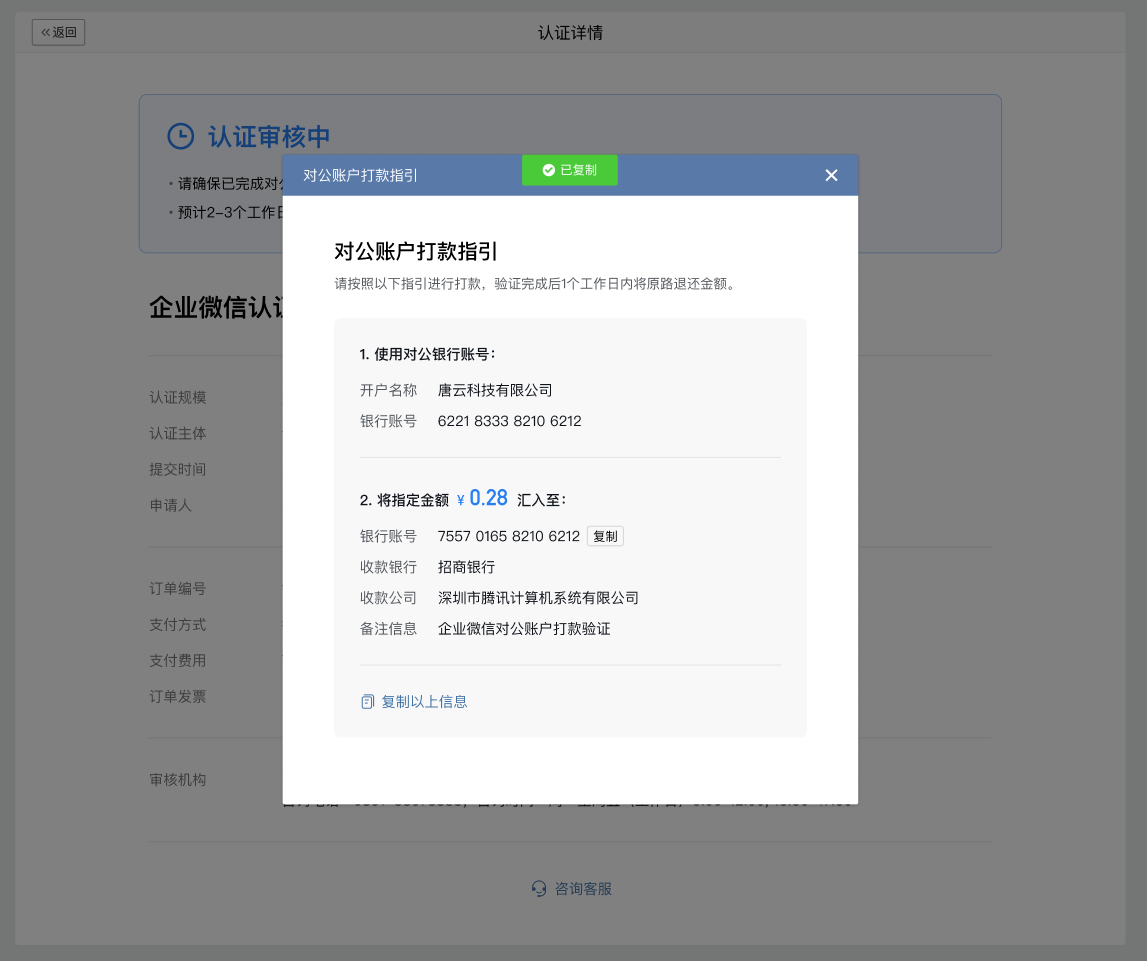The width and height of the screenshot is (1147, 961).
Task: Select the account number 7557 0165 8210 6212
Action: [x=508, y=536]
